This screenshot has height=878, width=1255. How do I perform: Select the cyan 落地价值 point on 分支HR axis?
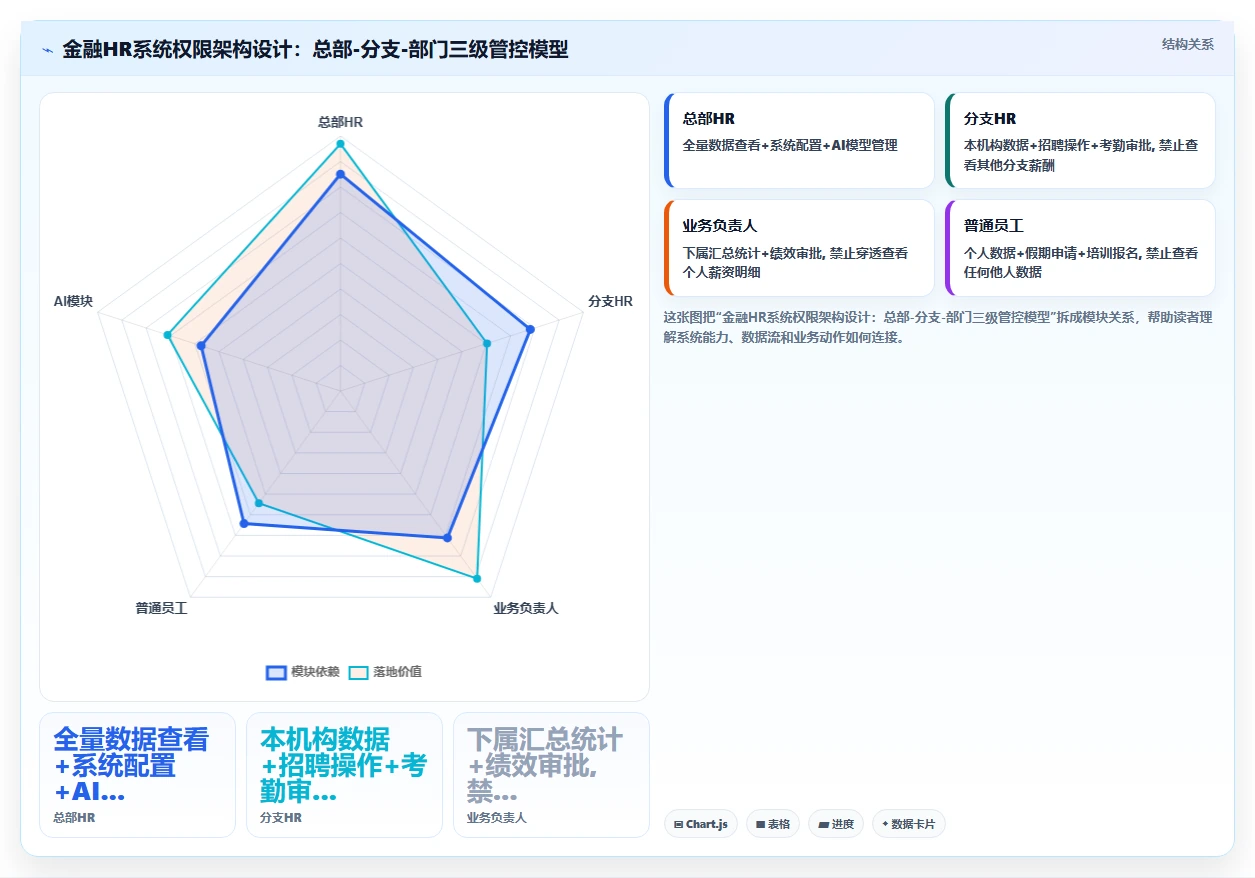click(487, 343)
